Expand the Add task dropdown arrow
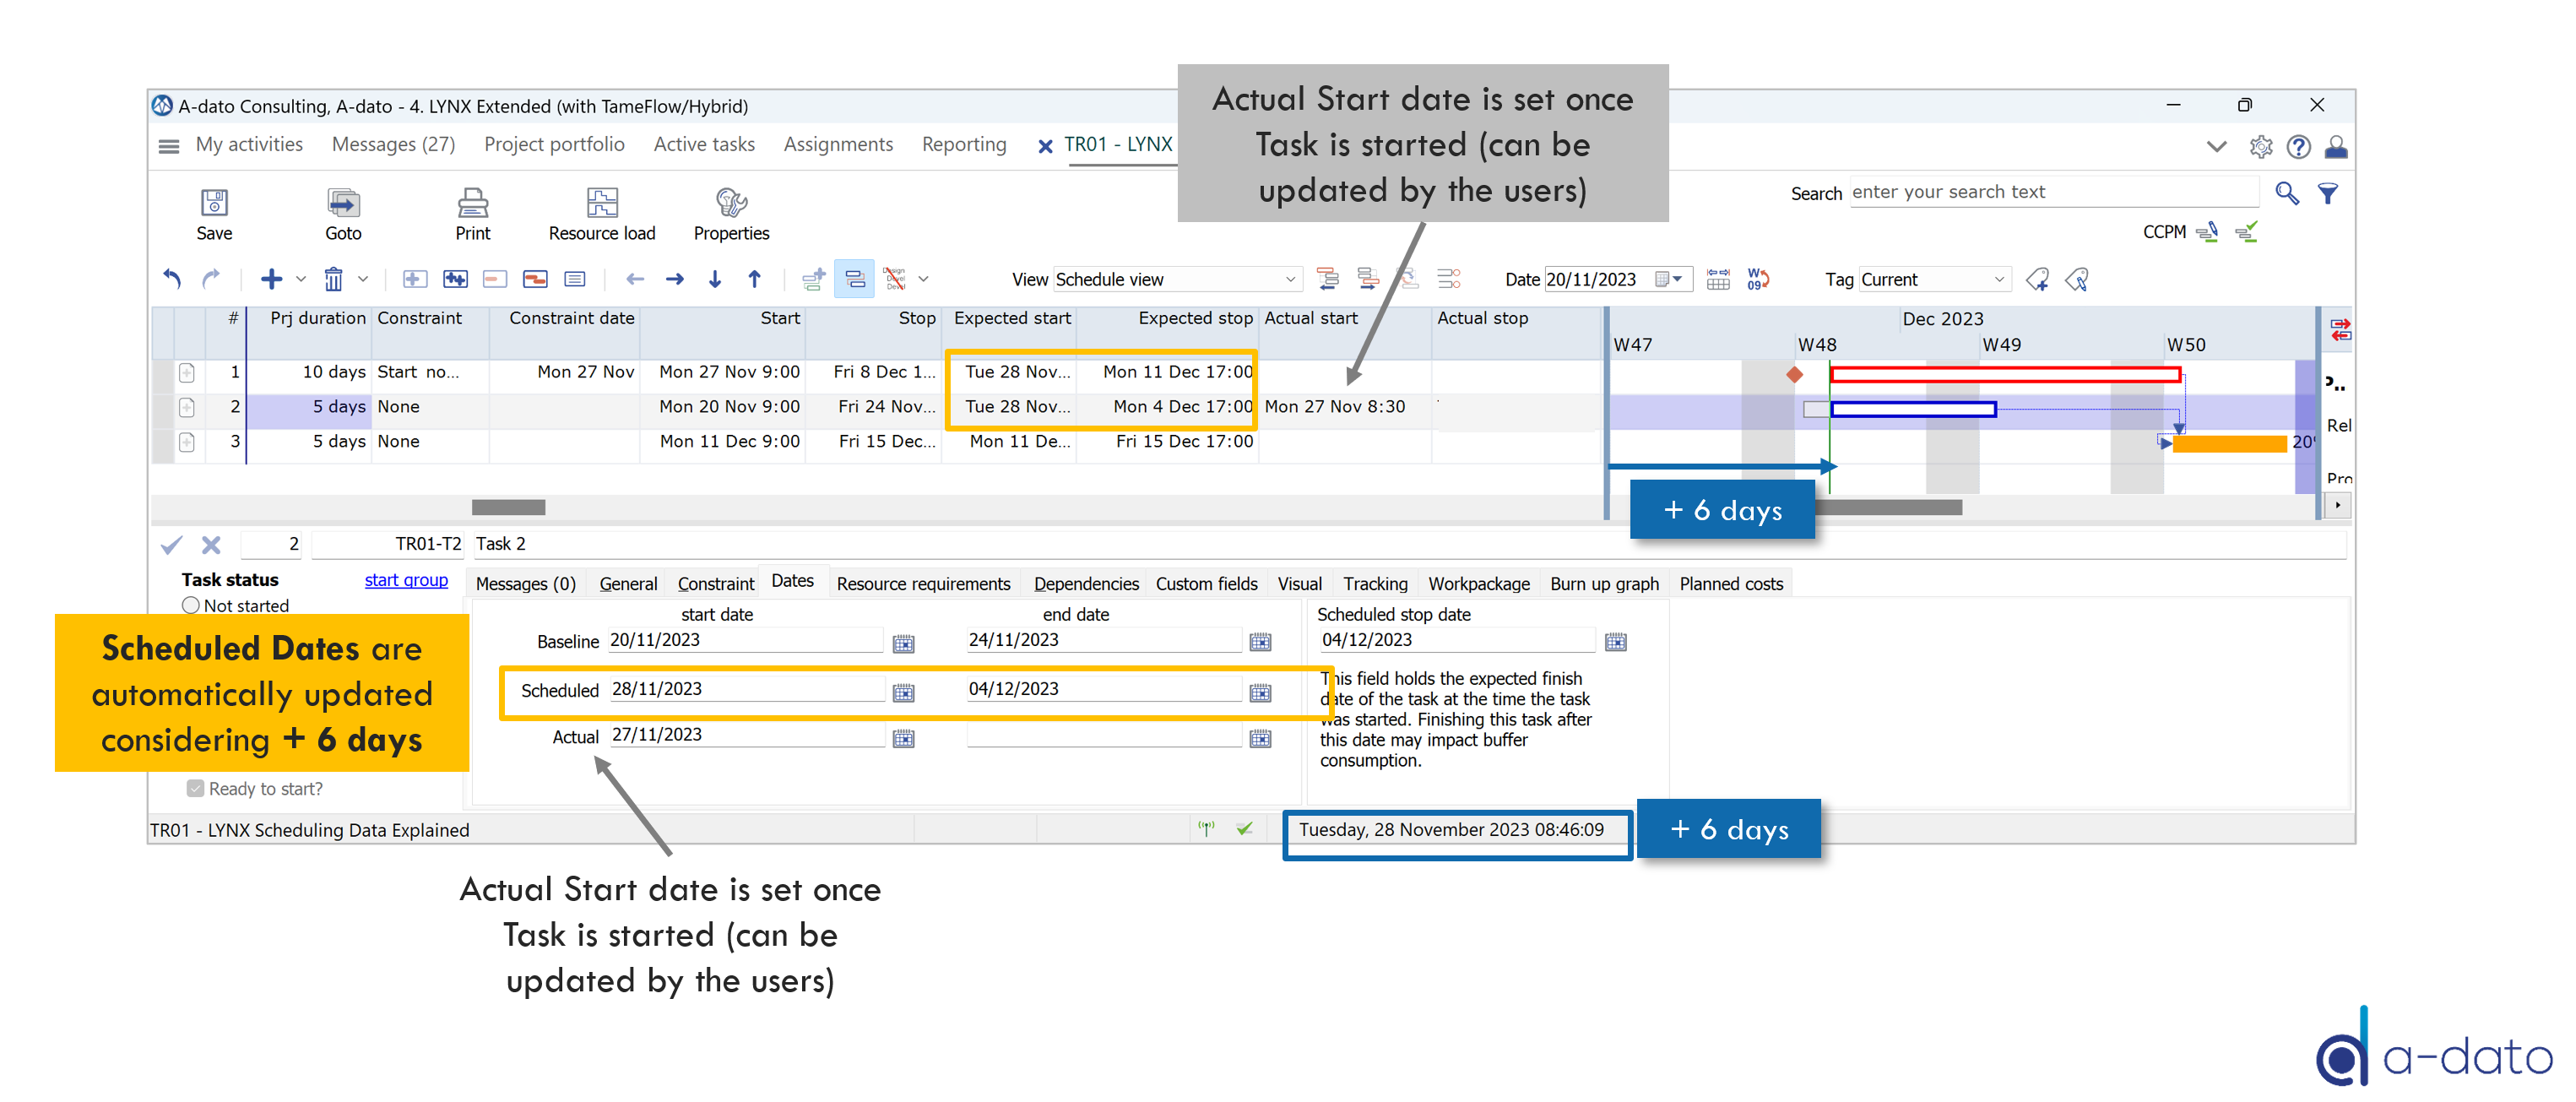Image resolution: width=2576 pixels, height=1102 pixels. [300, 279]
